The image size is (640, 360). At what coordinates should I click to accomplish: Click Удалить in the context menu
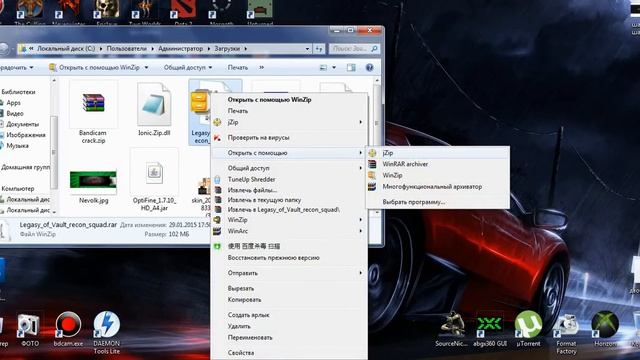(289, 326)
